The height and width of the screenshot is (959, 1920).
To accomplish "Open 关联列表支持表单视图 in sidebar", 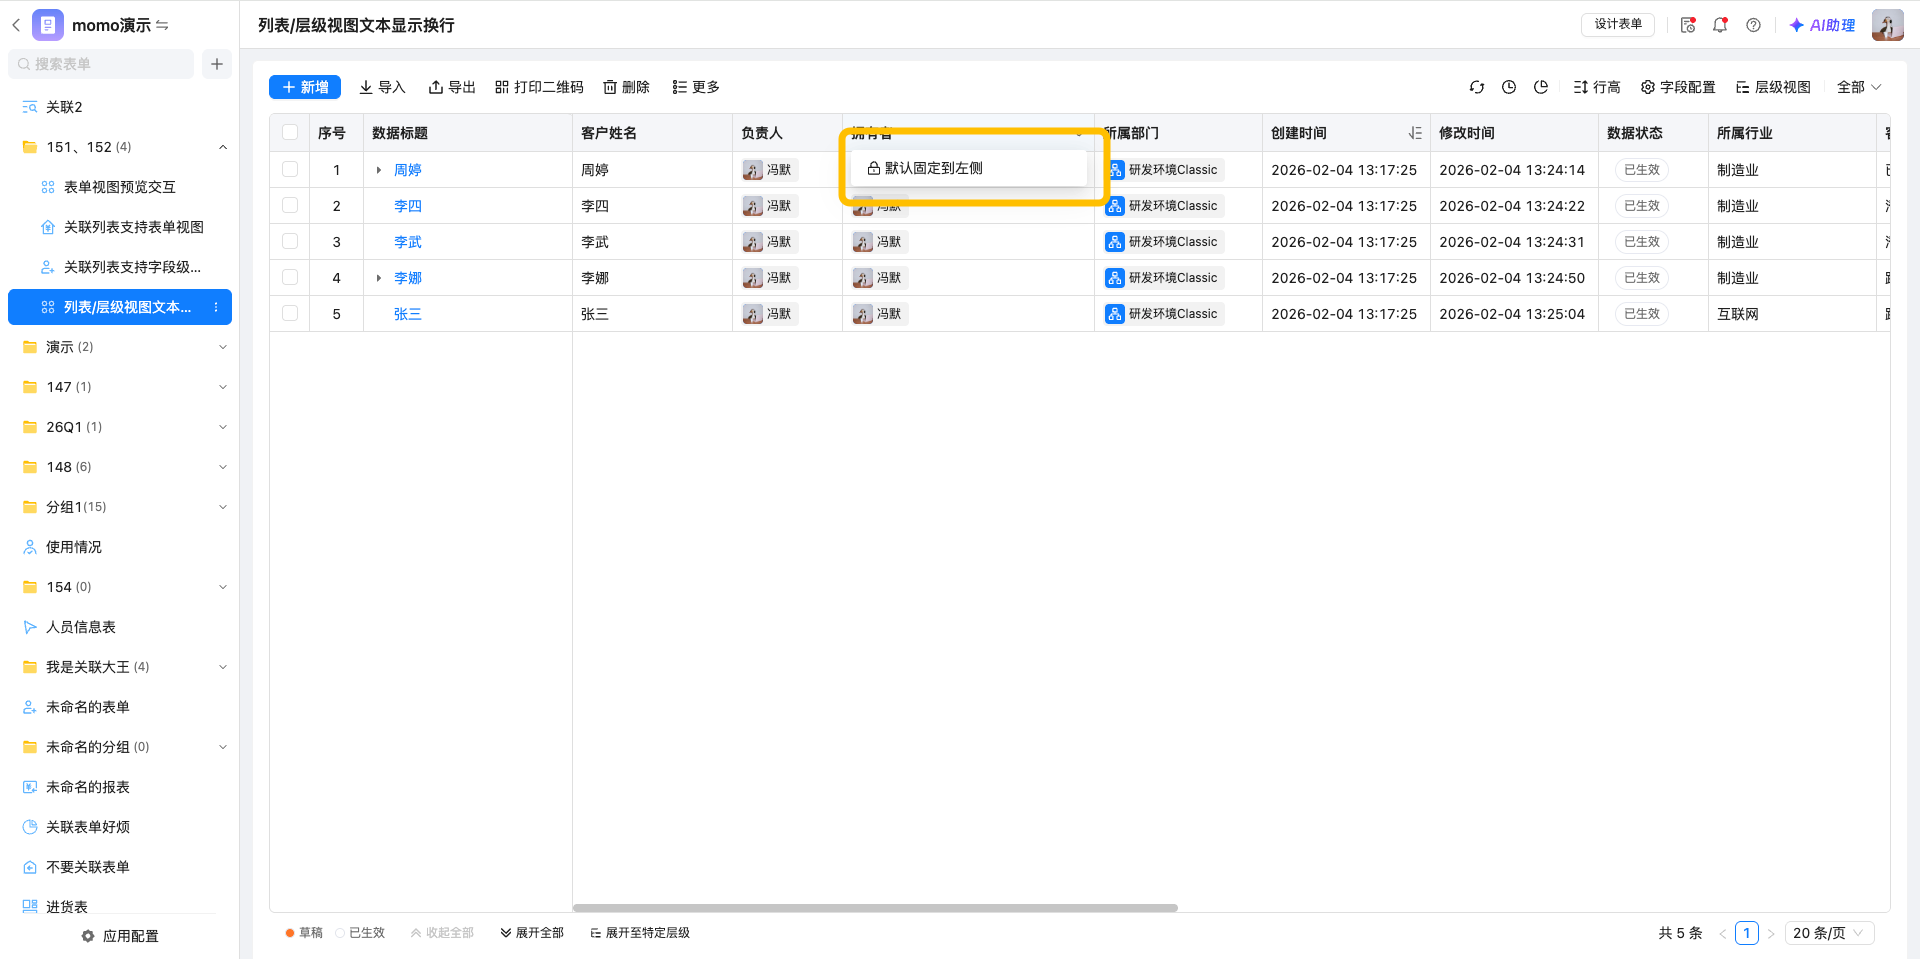I will coord(133,227).
